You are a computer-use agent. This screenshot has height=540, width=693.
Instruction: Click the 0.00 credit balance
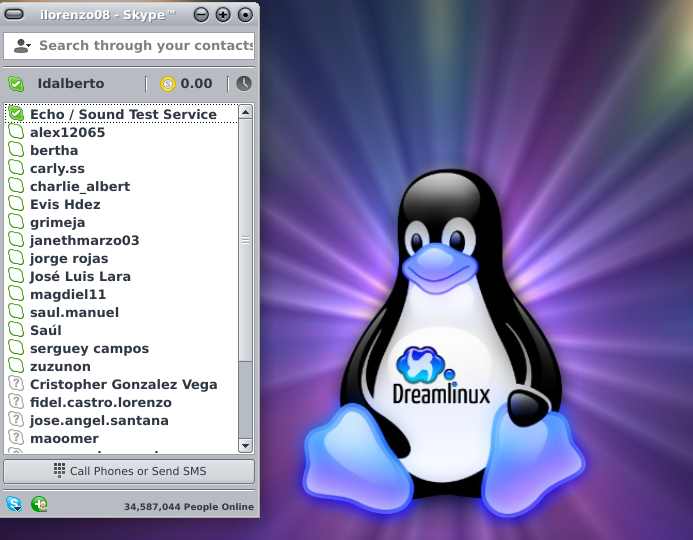[x=196, y=84]
